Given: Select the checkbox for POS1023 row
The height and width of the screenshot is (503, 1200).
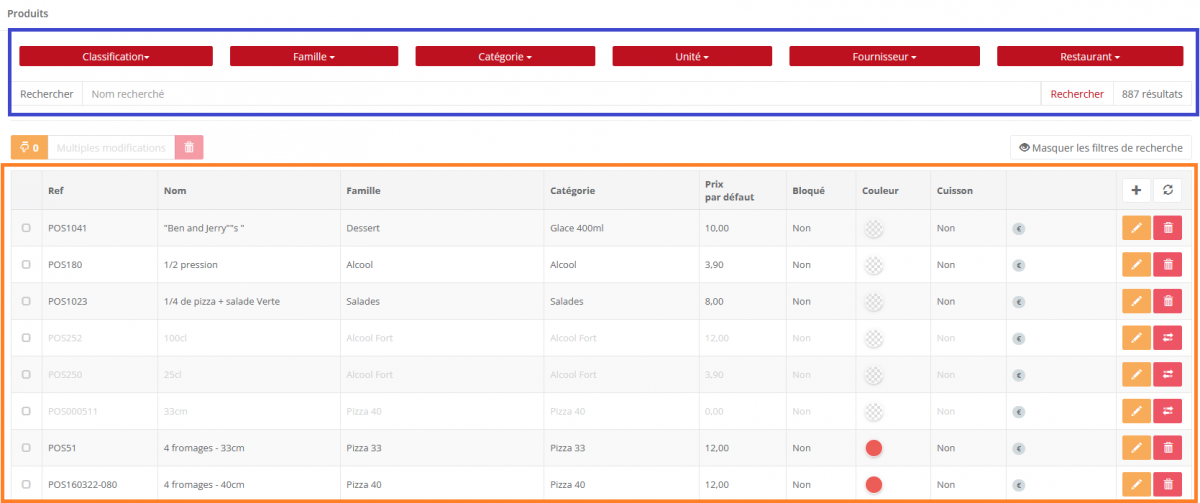Looking at the screenshot, I should point(26,301).
